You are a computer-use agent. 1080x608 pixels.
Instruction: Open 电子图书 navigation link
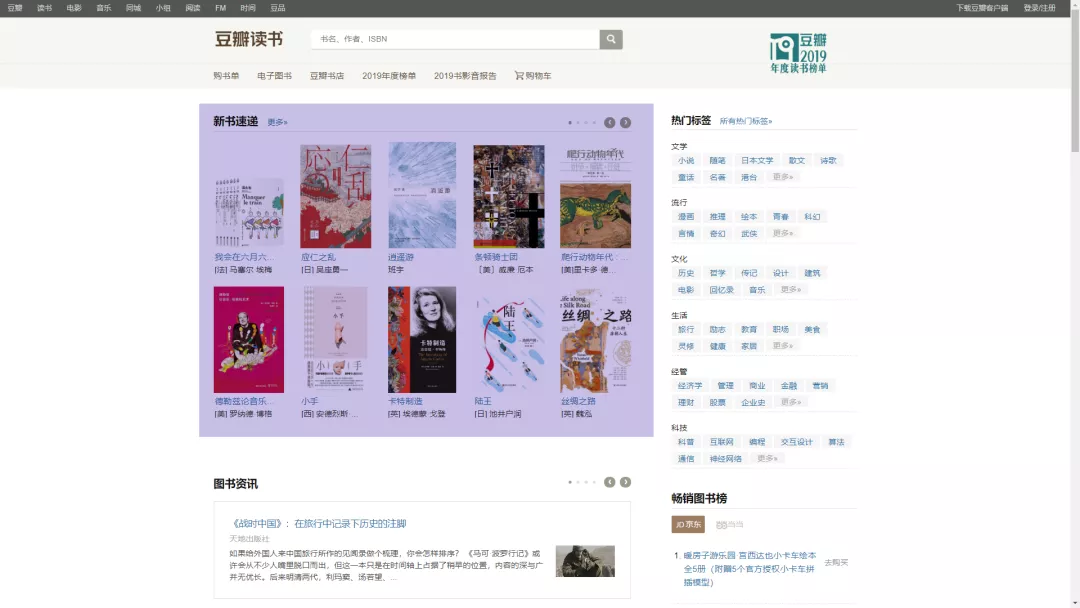tap(274, 76)
